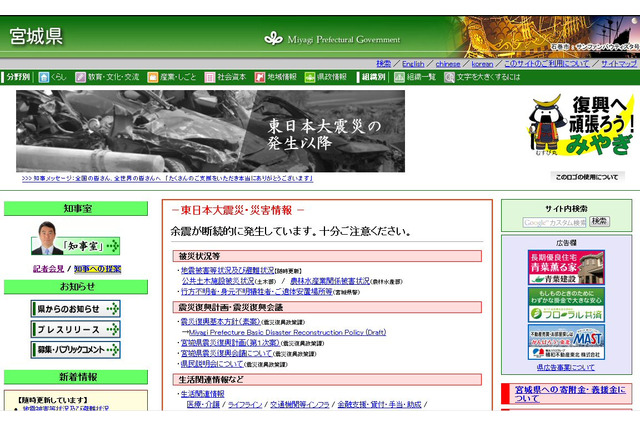Open the 交通機関等インフラ link
Screen dimensions: 640x426
300,404
